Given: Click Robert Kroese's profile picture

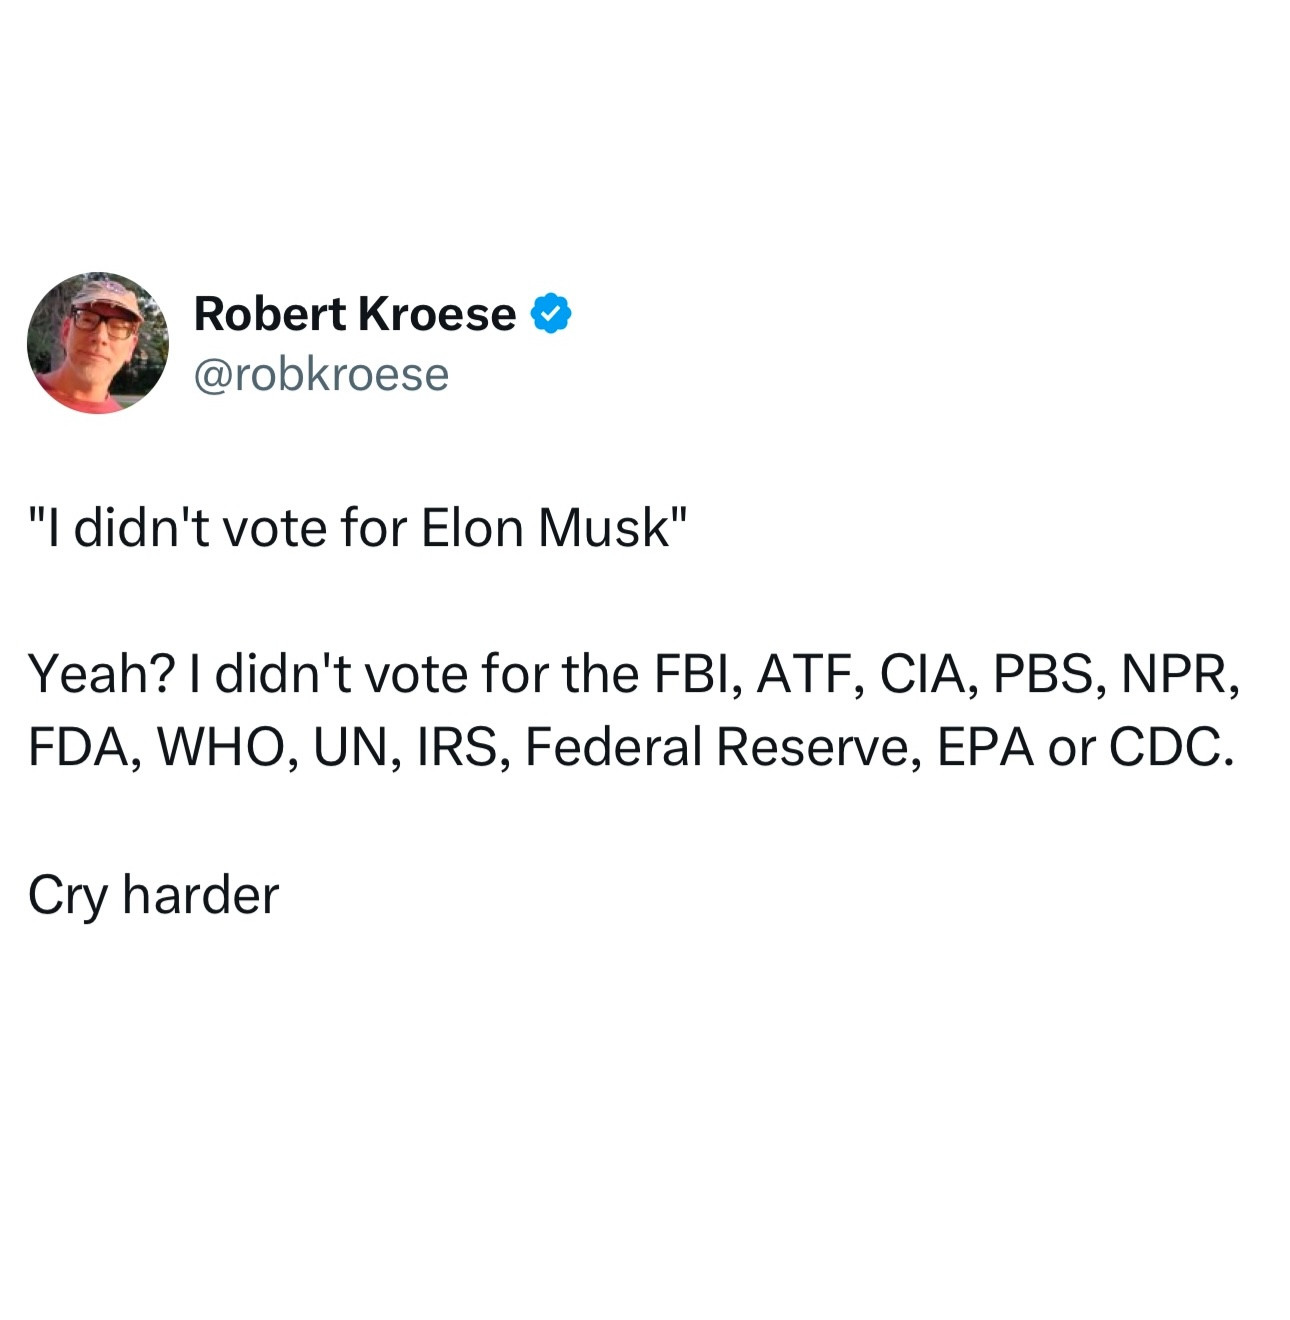Looking at the screenshot, I should click(x=98, y=343).
